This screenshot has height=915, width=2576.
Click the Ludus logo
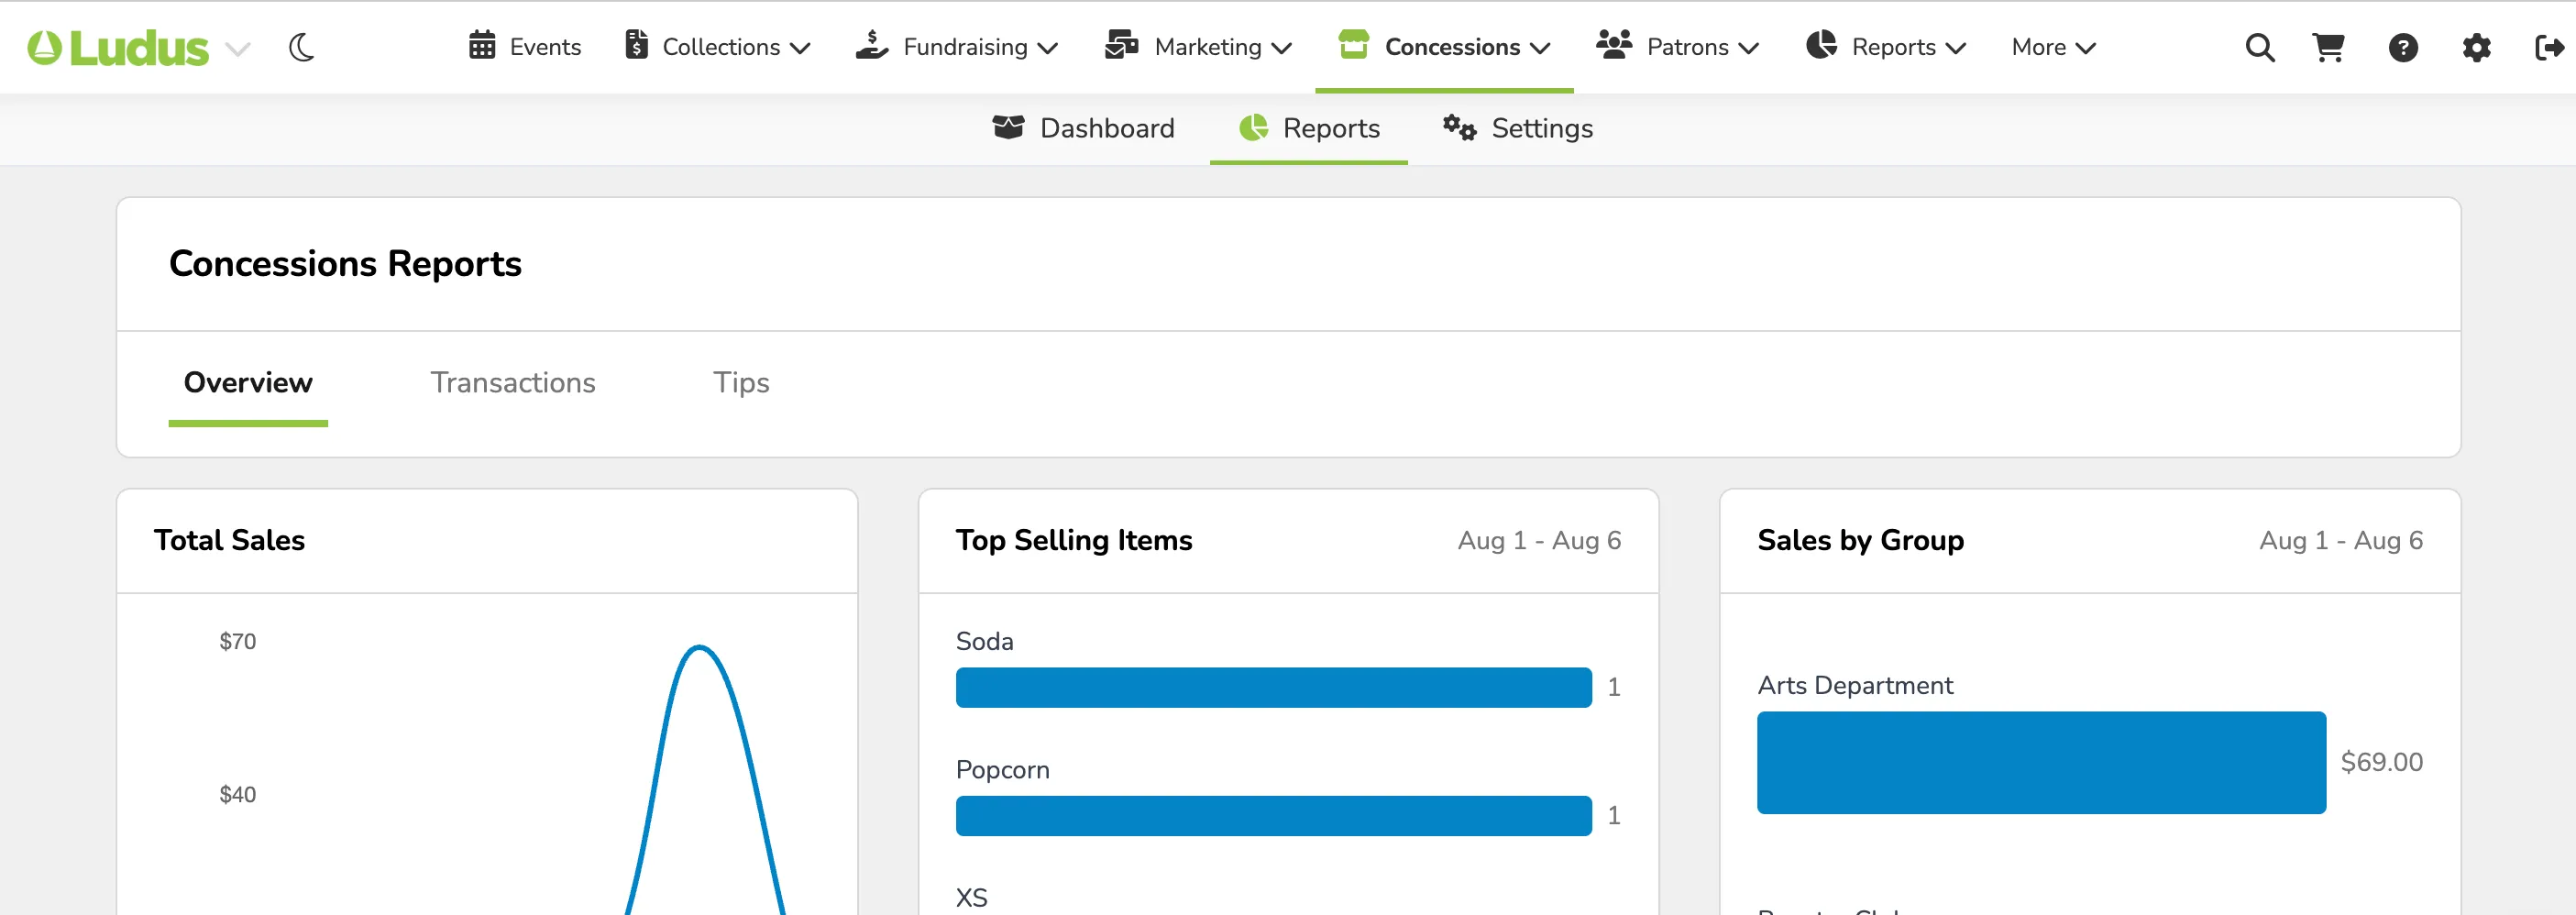click(118, 47)
